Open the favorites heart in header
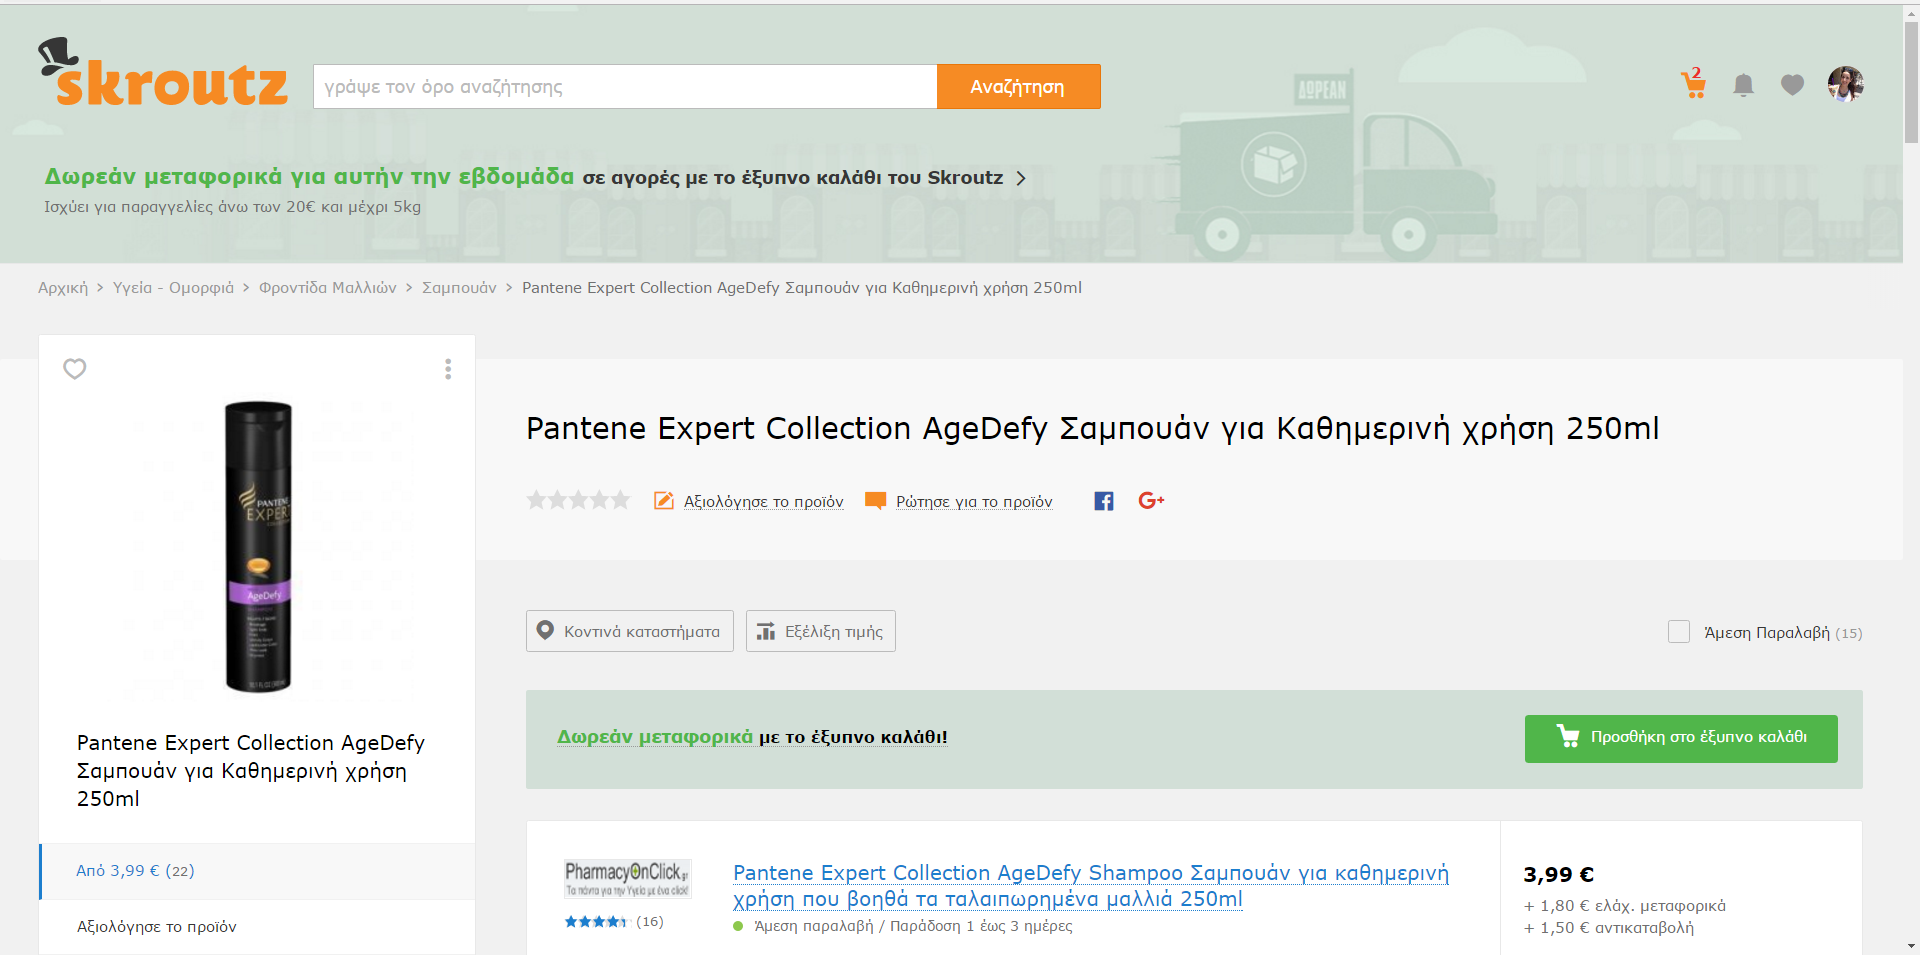Viewport: 1920px width, 955px height. point(1792,85)
